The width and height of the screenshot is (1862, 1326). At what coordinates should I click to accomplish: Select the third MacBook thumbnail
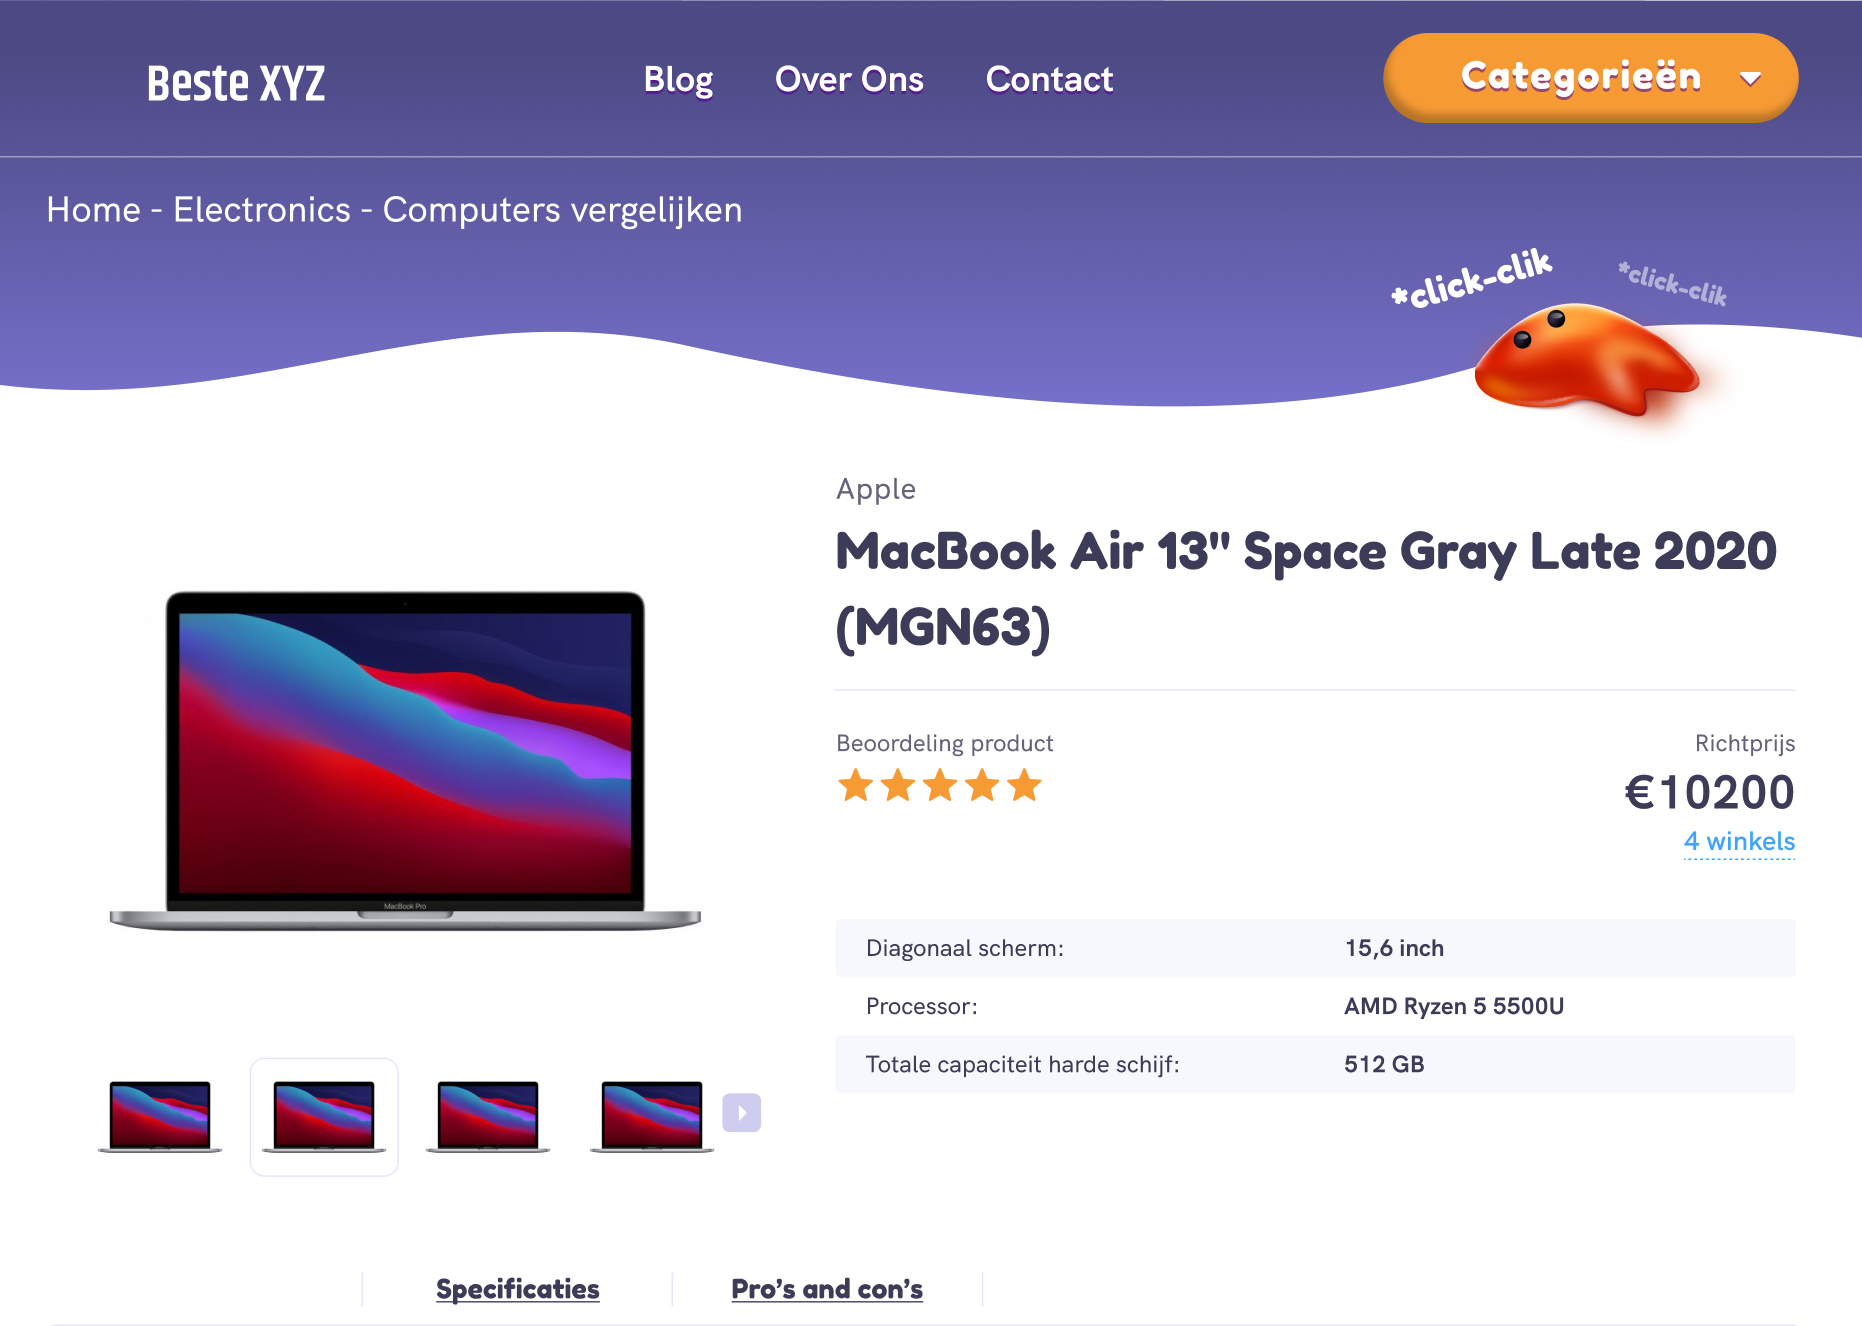click(x=488, y=1116)
